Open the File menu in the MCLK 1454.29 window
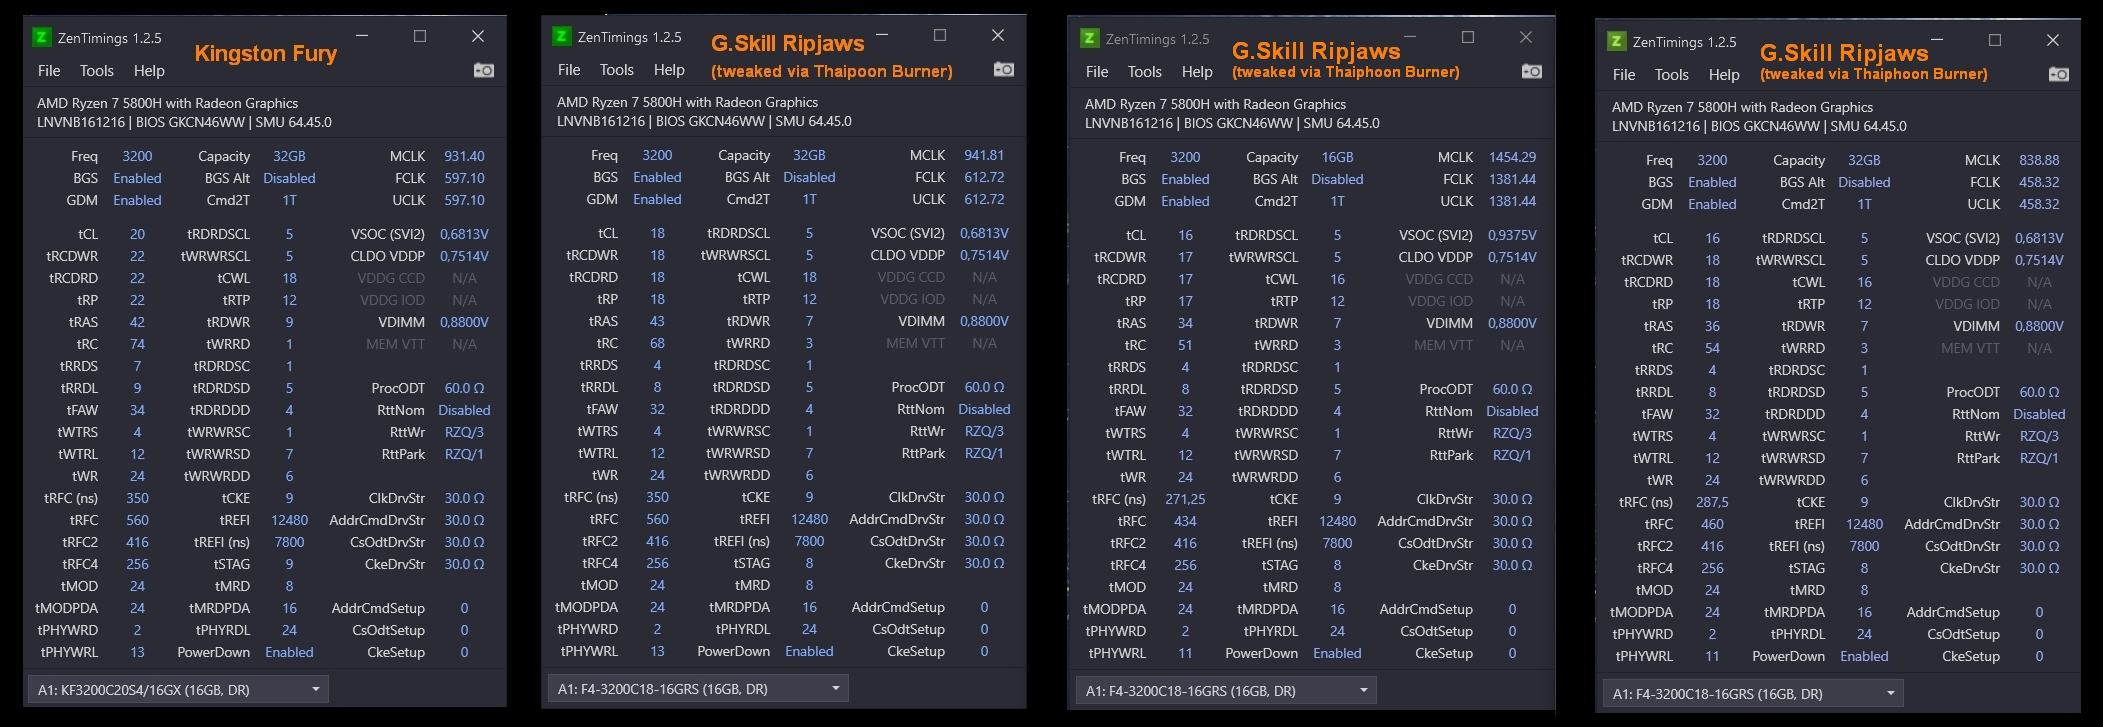Image resolution: width=2103 pixels, height=727 pixels. 1097,72
